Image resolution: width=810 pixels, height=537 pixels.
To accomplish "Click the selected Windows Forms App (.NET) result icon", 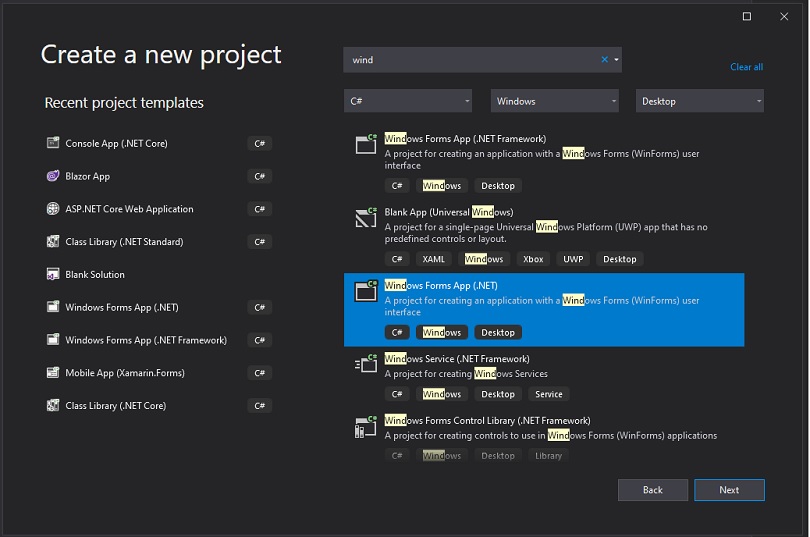I will pyautogui.click(x=366, y=291).
